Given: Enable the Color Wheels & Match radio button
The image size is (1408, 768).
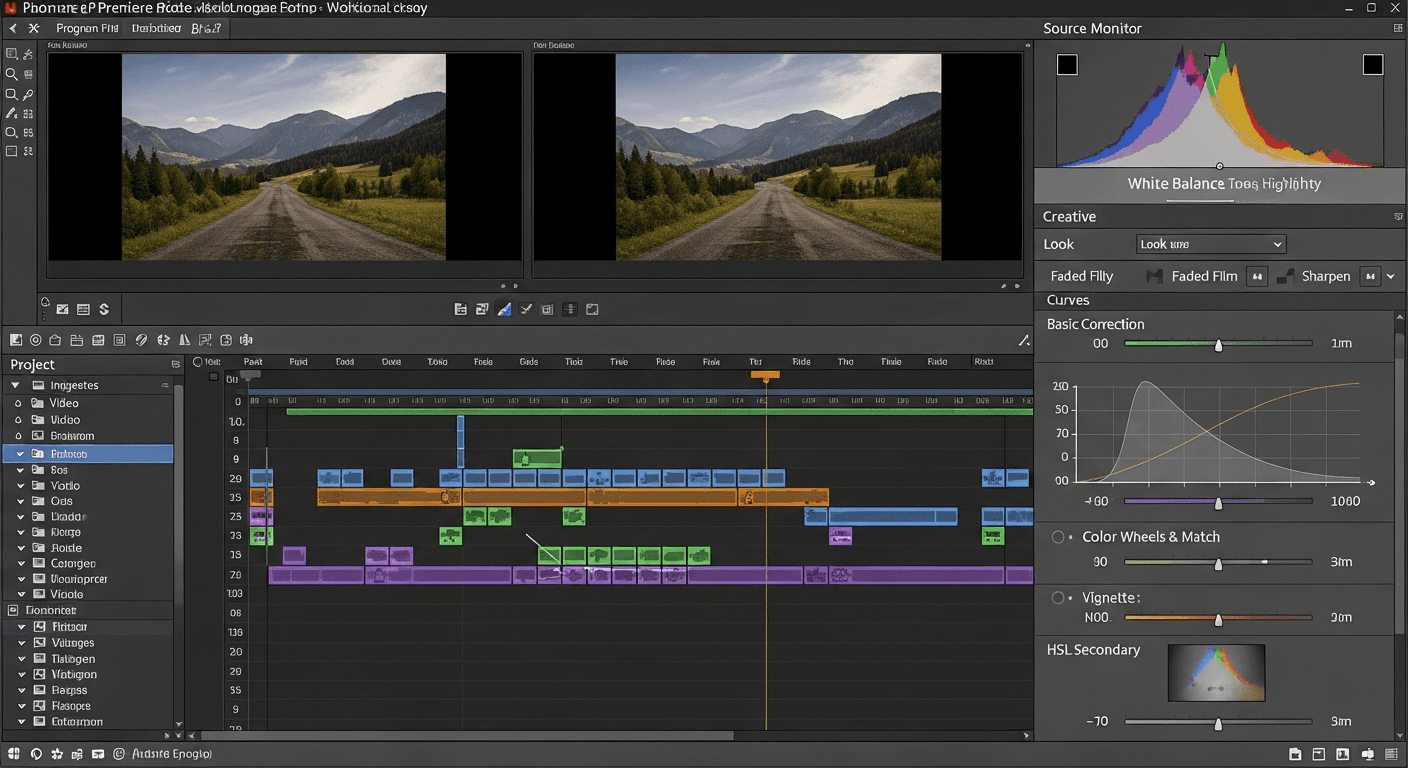Looking at the screenshot, I should click(x=1057, y=536).
